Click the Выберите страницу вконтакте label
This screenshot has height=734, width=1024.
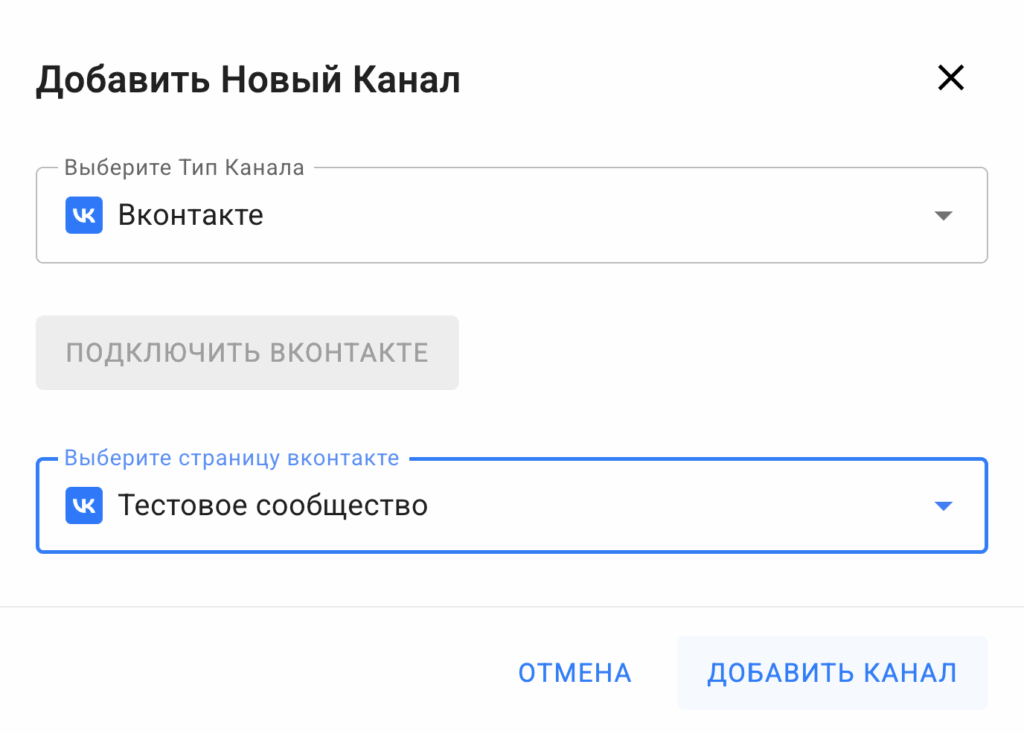[231, 459]
